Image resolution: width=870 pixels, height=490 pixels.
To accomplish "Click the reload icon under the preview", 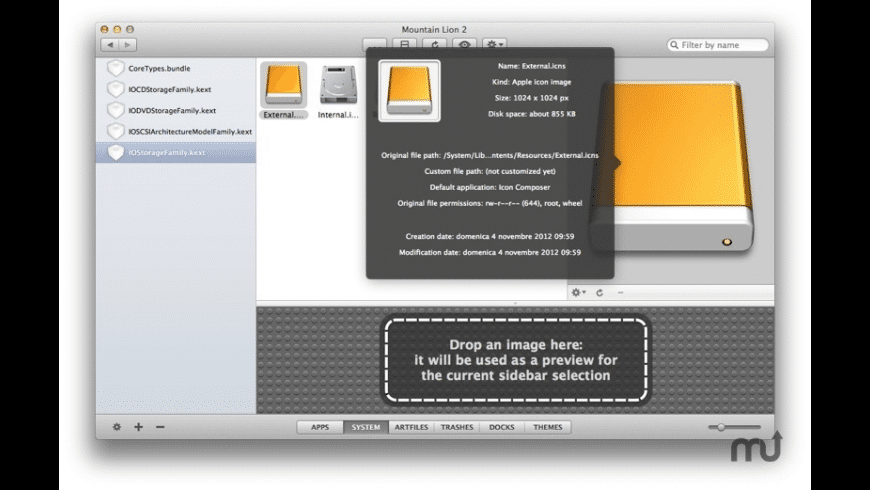I will [599, 292].
